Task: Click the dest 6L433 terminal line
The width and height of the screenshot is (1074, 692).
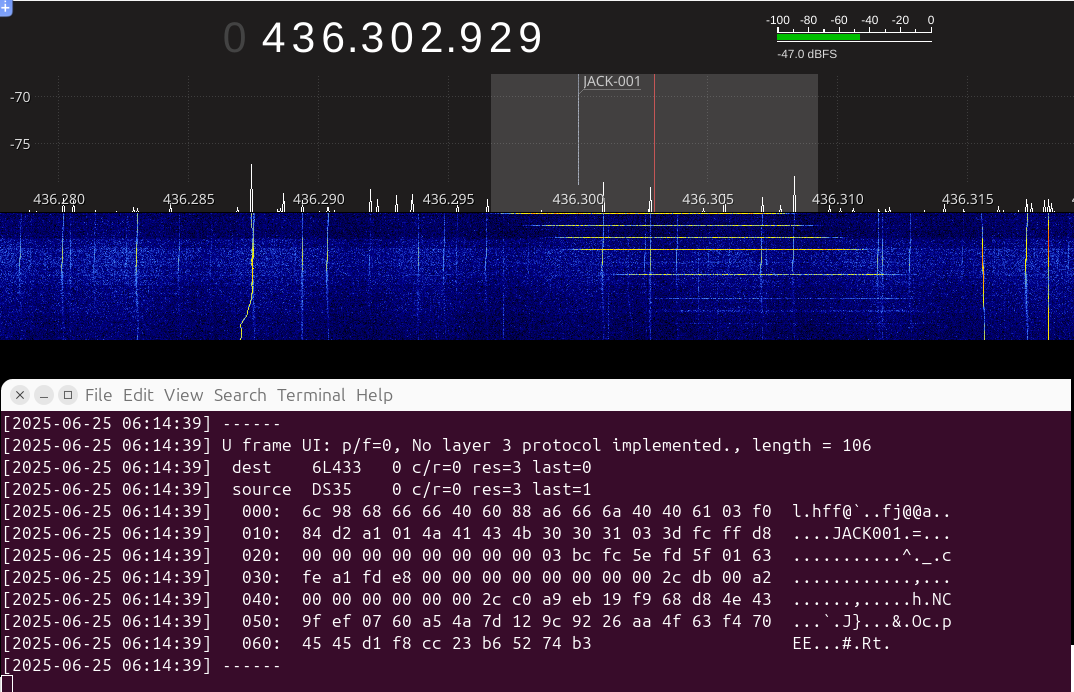Action: [297, 467]
